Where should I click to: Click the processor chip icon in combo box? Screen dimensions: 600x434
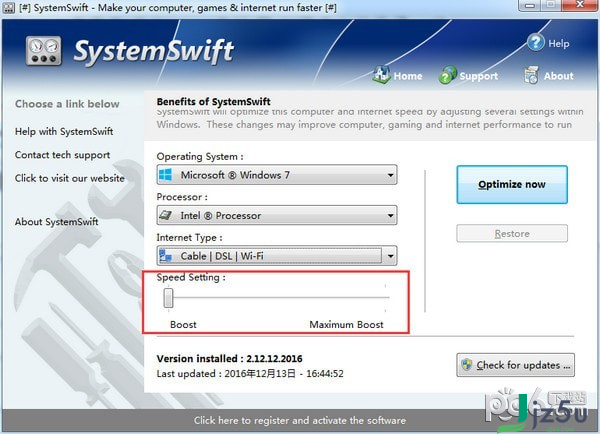(x=165, y=215)
